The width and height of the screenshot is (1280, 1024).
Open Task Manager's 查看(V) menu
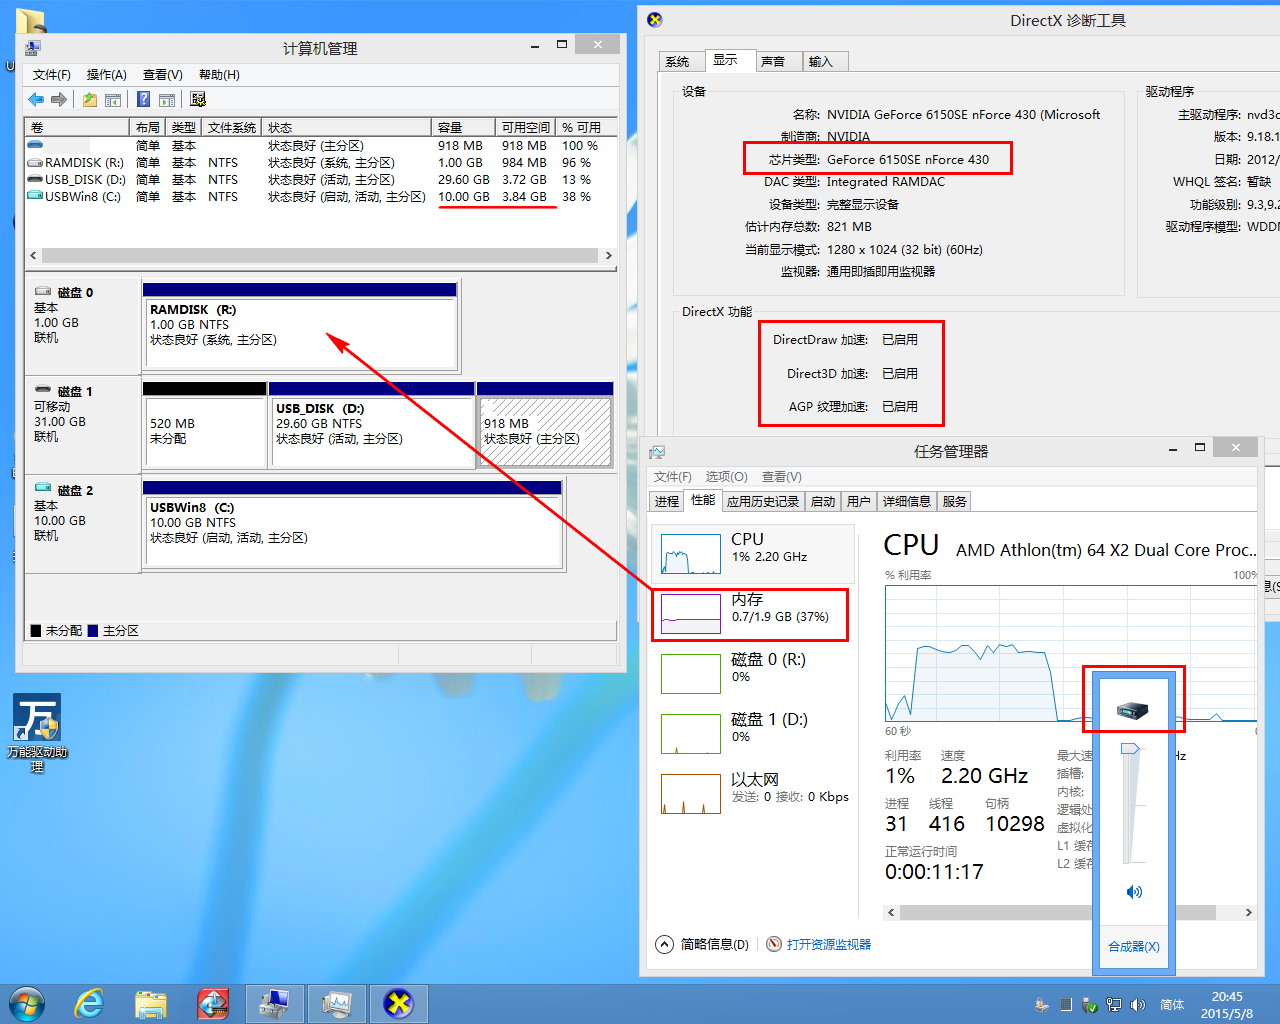781,477
